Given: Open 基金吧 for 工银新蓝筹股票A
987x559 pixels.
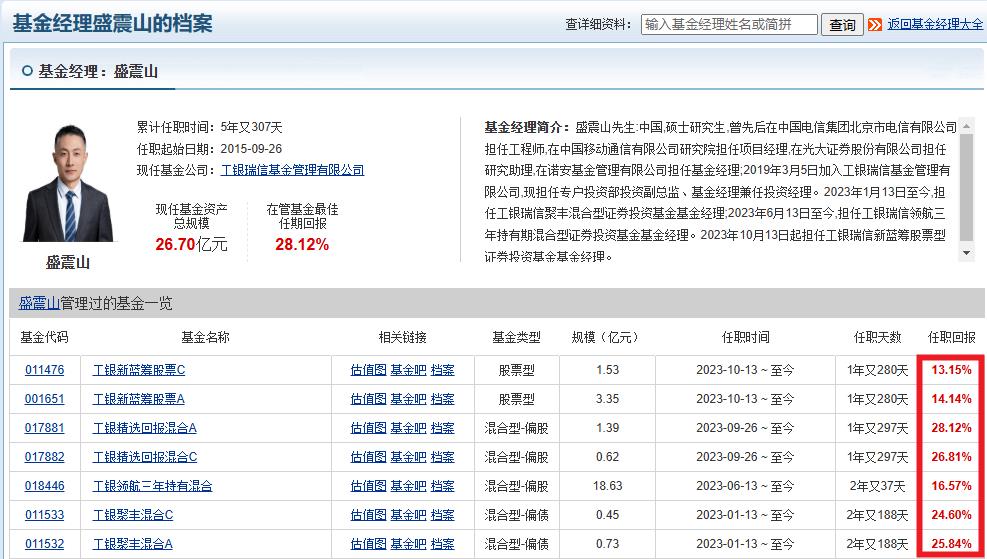Looking at the screenshot, I should click(409, 399).
